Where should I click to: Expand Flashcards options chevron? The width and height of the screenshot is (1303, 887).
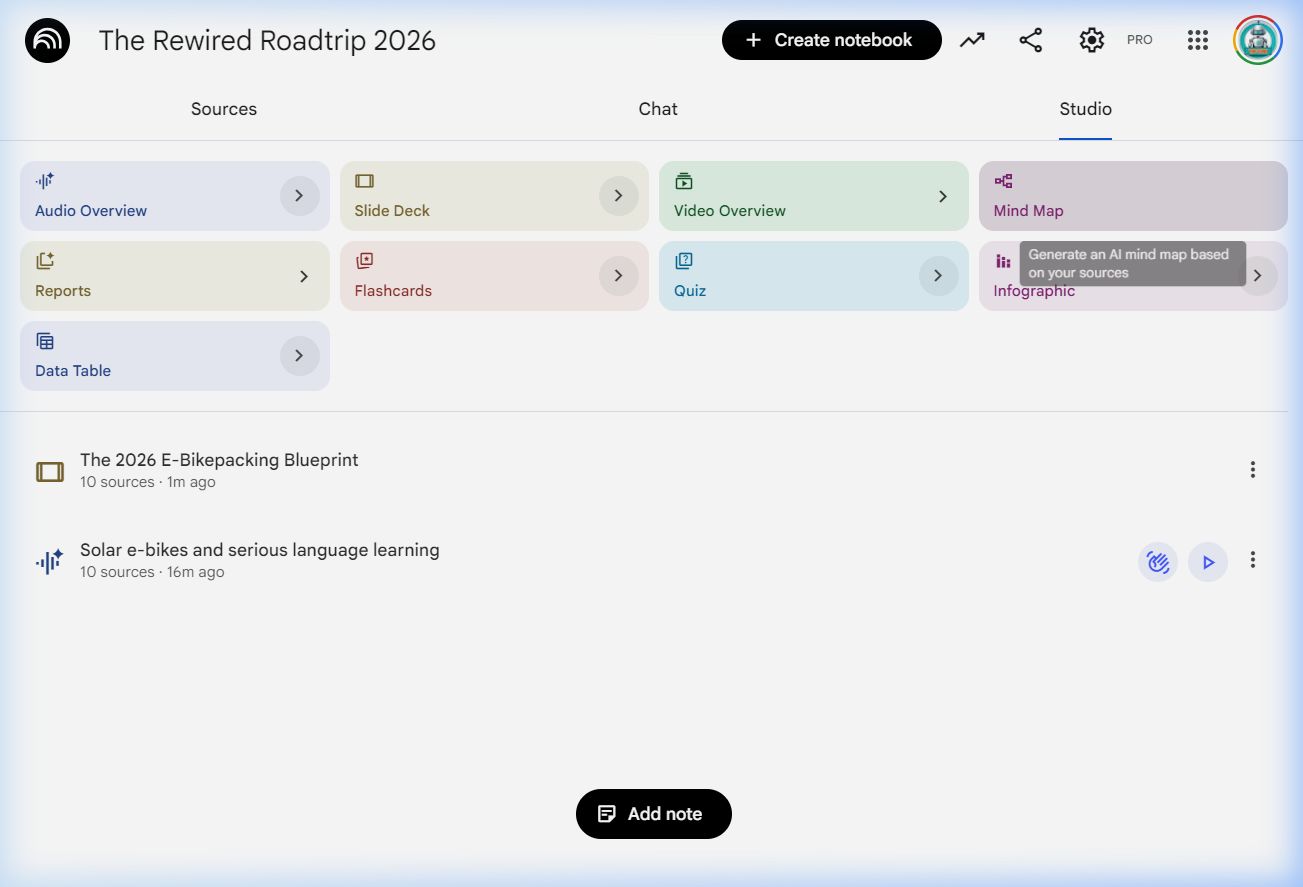coord(618,276)
